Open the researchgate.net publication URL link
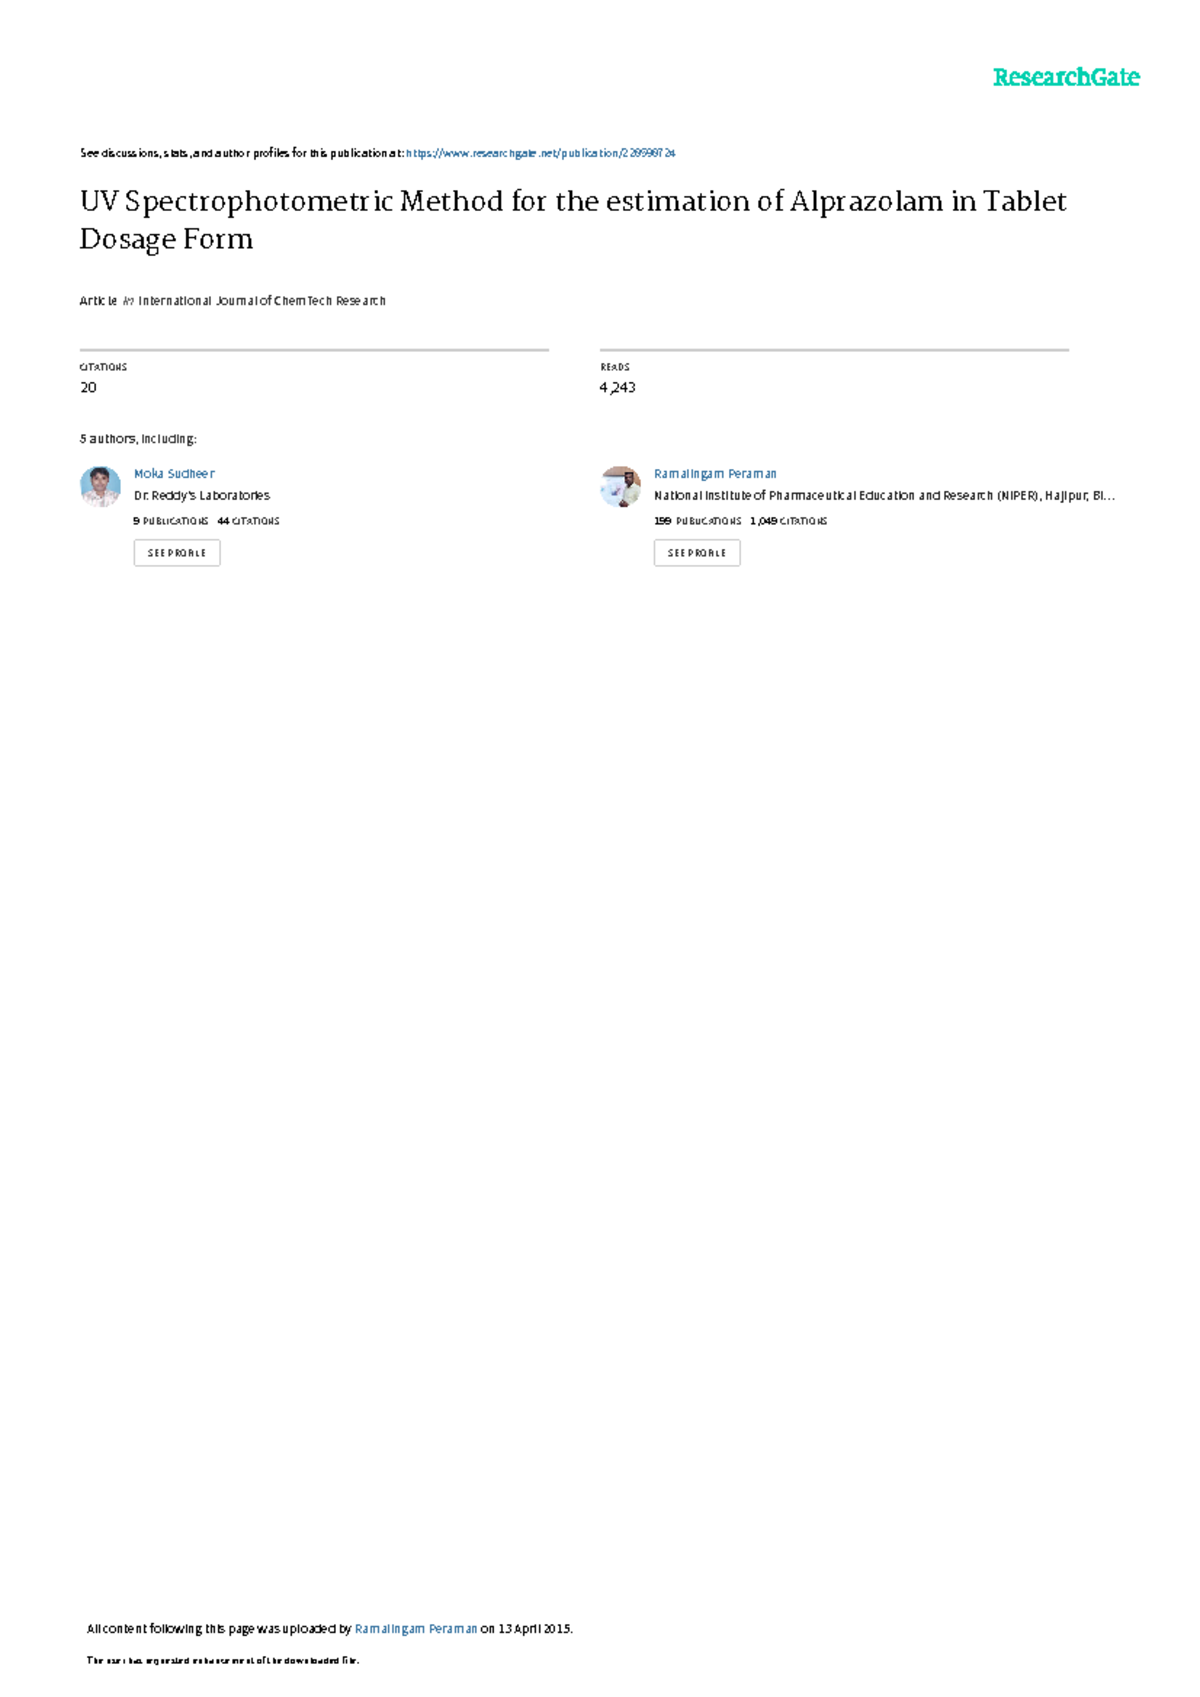The width and height of the screenshot is (1200, 1697). [x=541, y=153]
